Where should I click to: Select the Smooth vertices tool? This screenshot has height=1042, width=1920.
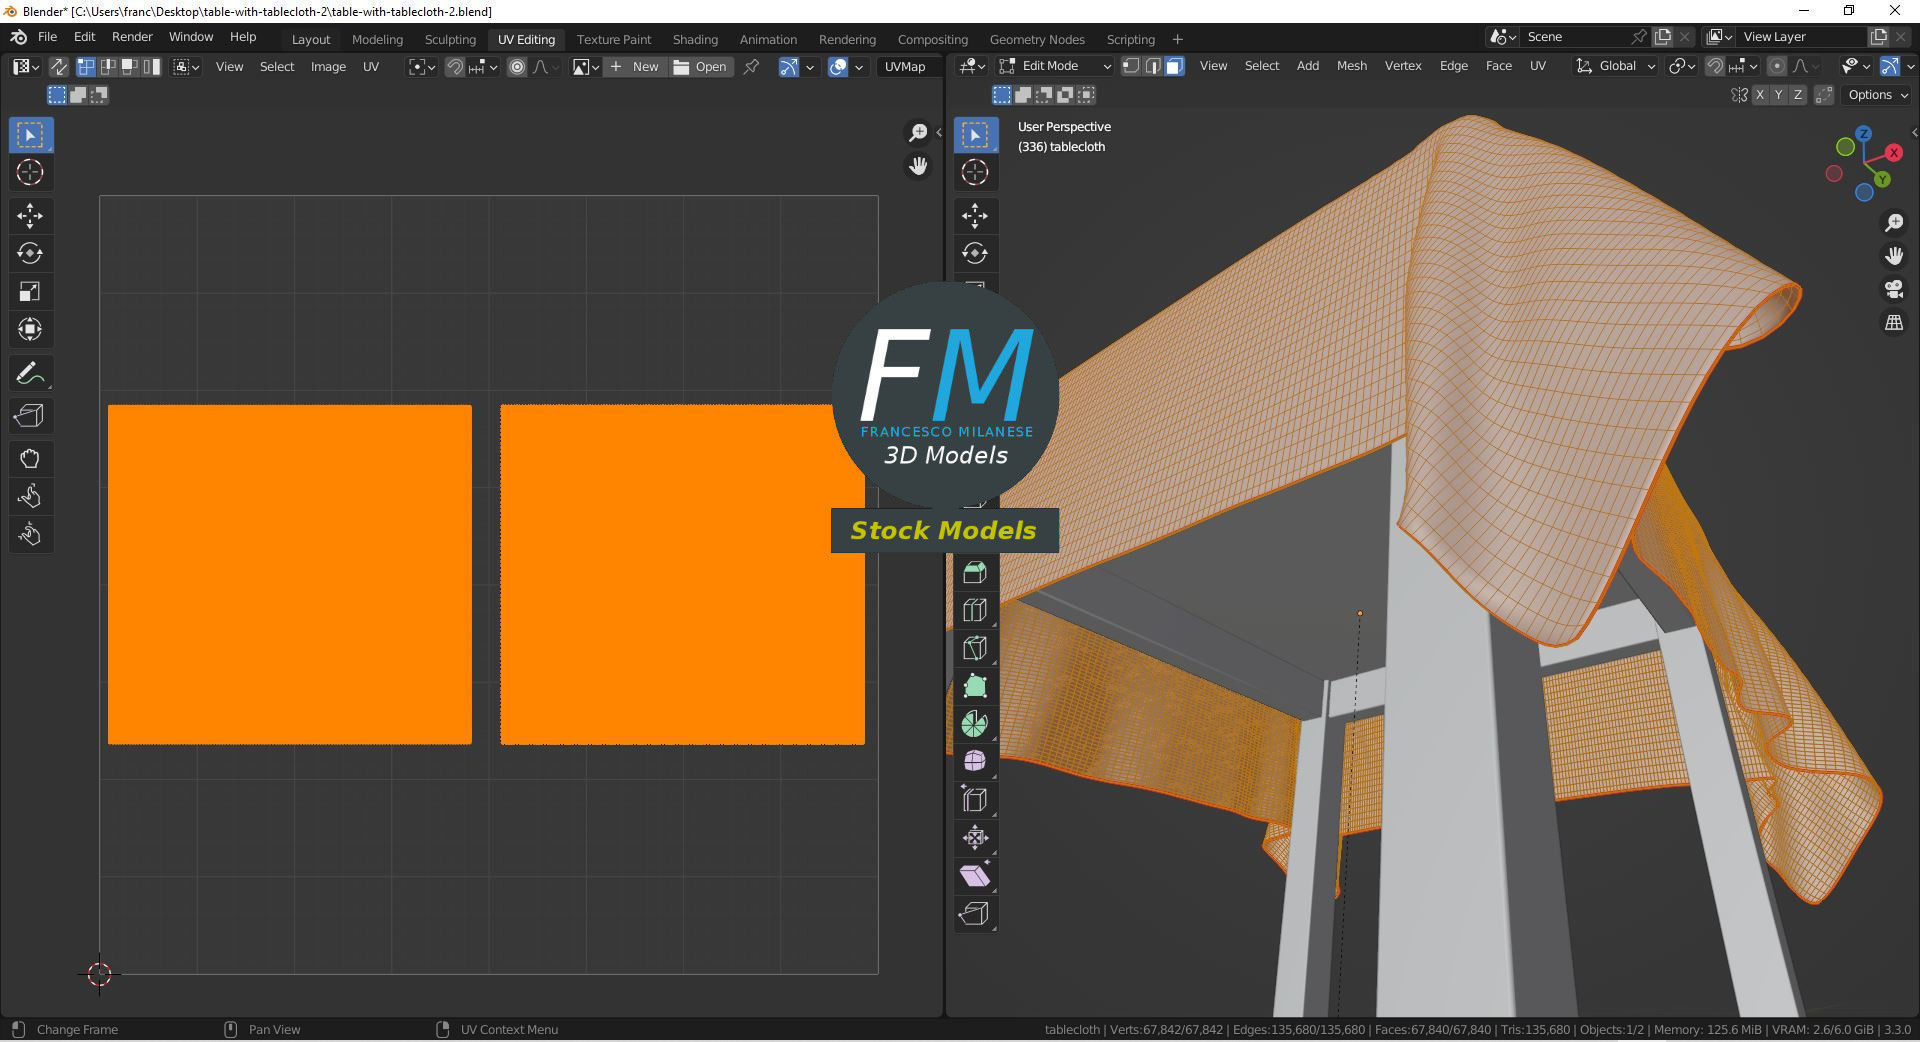[x=975, y=762]
